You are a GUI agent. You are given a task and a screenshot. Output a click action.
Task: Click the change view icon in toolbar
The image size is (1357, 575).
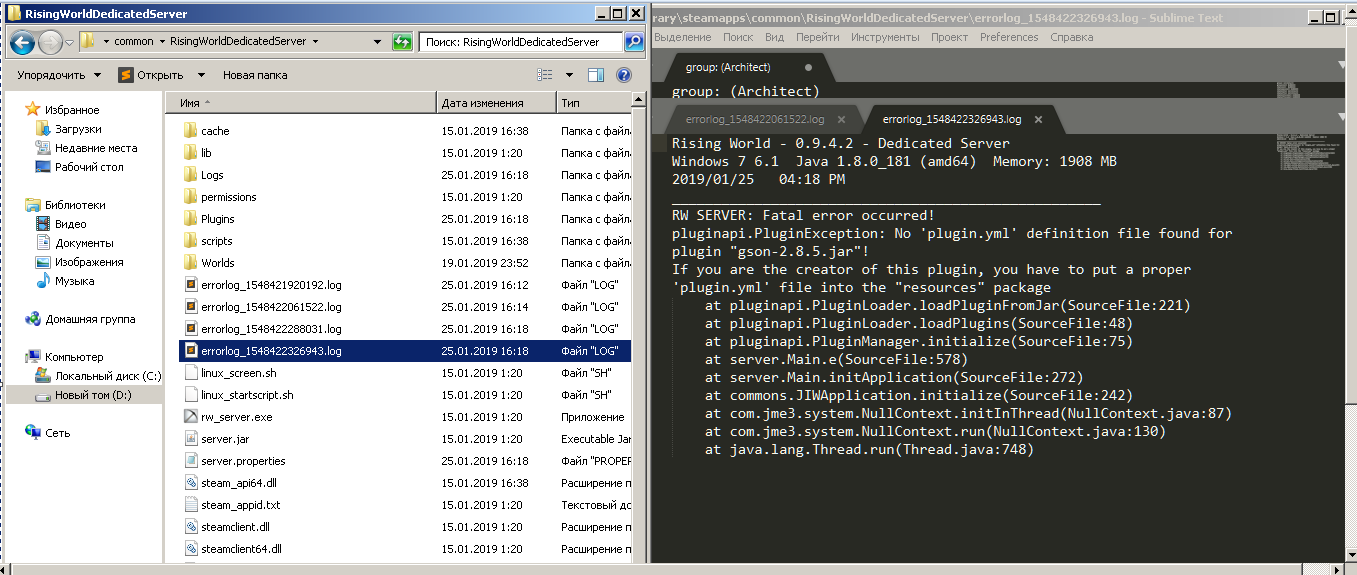click(545, 75)
